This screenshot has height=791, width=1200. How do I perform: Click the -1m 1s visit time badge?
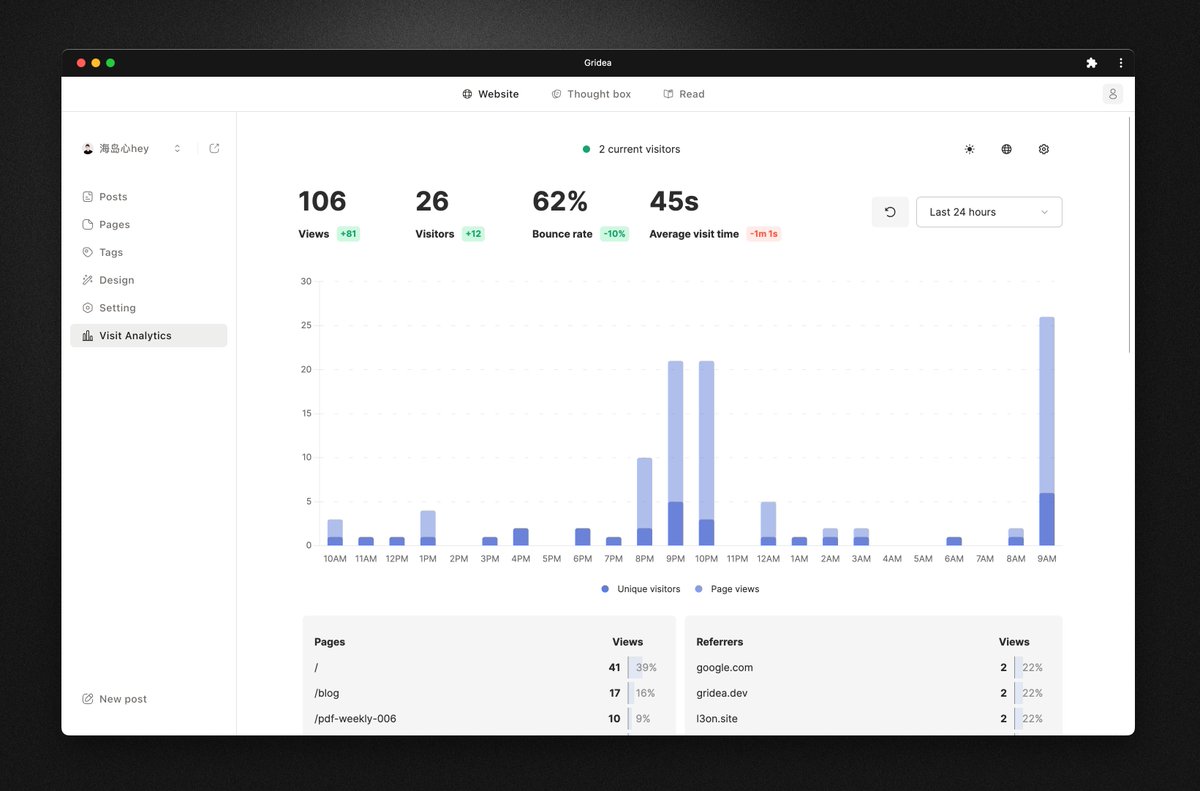(x=764, y=234)
